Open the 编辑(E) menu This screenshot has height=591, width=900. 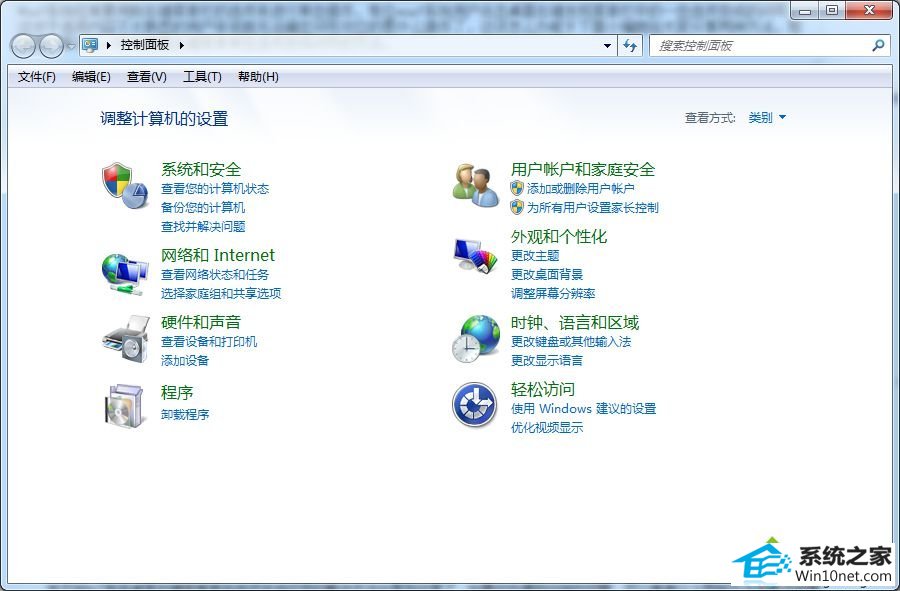coord(91,77)
